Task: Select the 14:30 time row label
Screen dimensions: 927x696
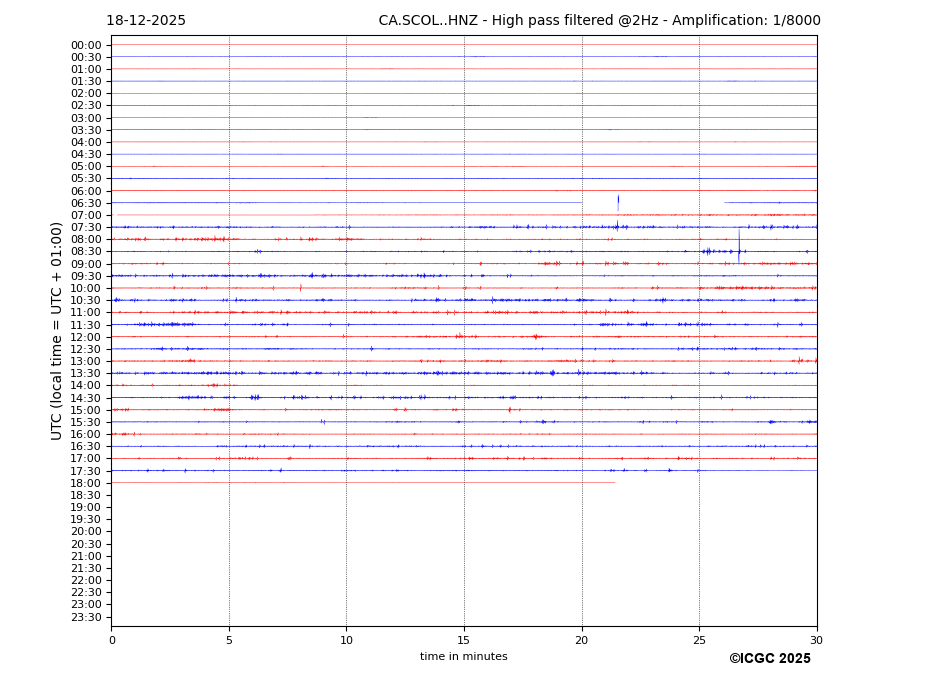Action: pyautogui.click(x=86, y=398)
